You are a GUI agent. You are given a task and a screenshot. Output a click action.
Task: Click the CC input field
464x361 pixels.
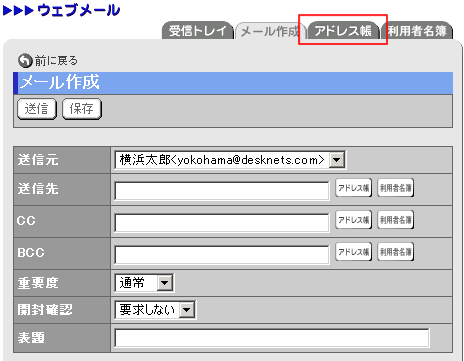pyautogui.click(x=222, y=223)
